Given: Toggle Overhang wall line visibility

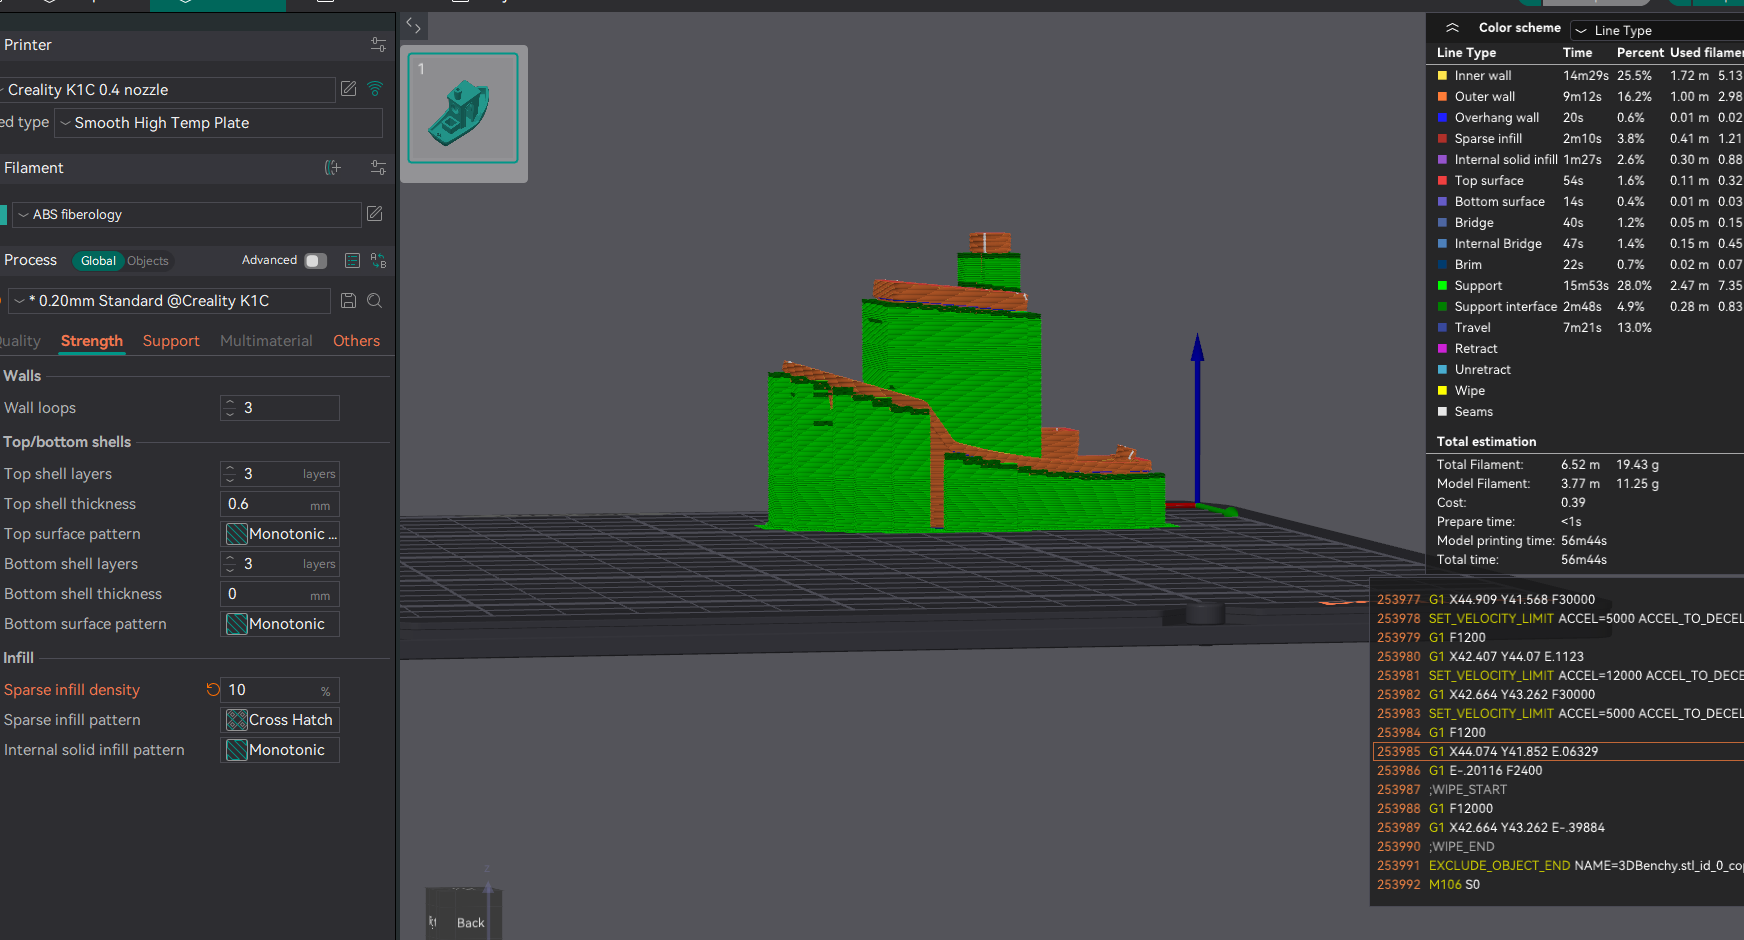Looking at the screenshot, I should (1442, 118).
